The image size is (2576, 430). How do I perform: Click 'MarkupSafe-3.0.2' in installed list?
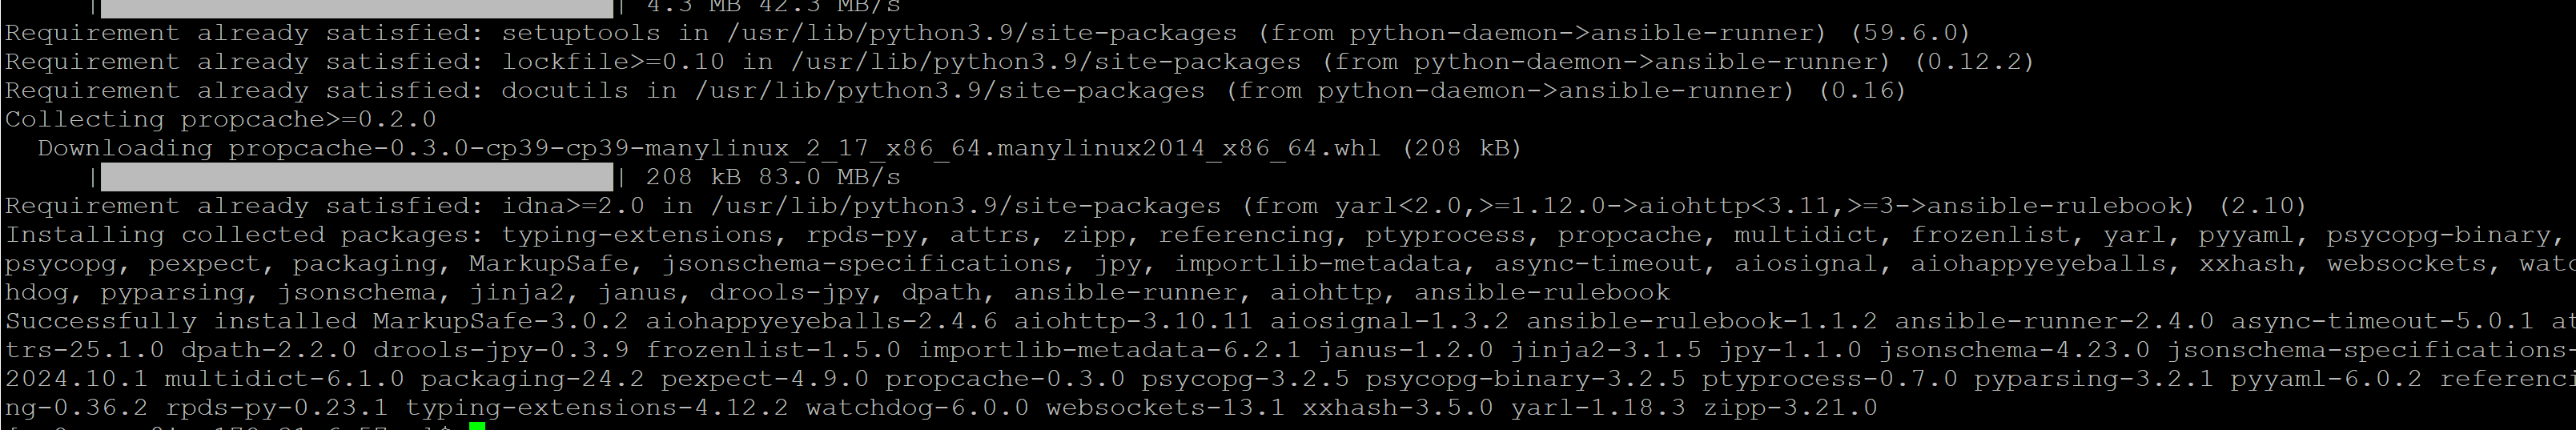coord(500,322)
